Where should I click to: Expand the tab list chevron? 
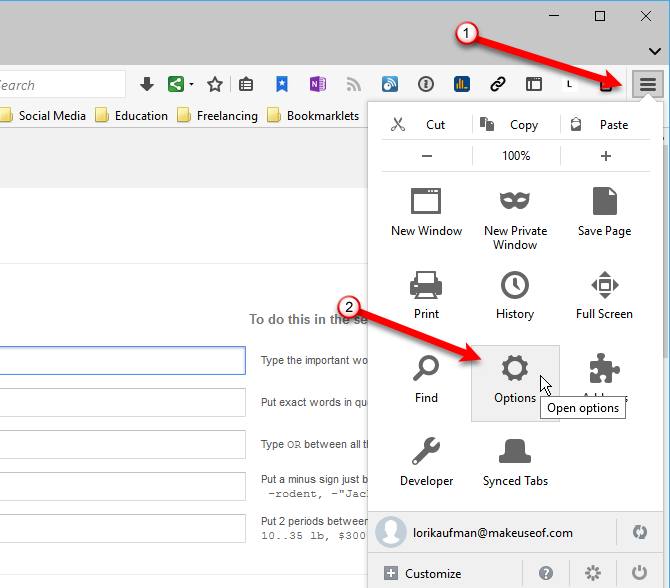pyautogui.click(x=654, y=51)
